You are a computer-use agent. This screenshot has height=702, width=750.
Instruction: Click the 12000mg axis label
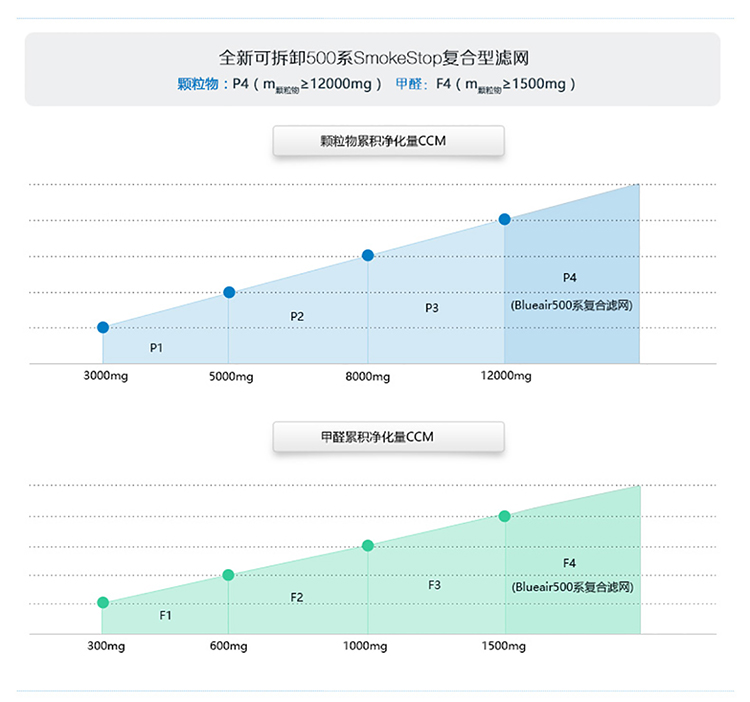click(506, 376)
